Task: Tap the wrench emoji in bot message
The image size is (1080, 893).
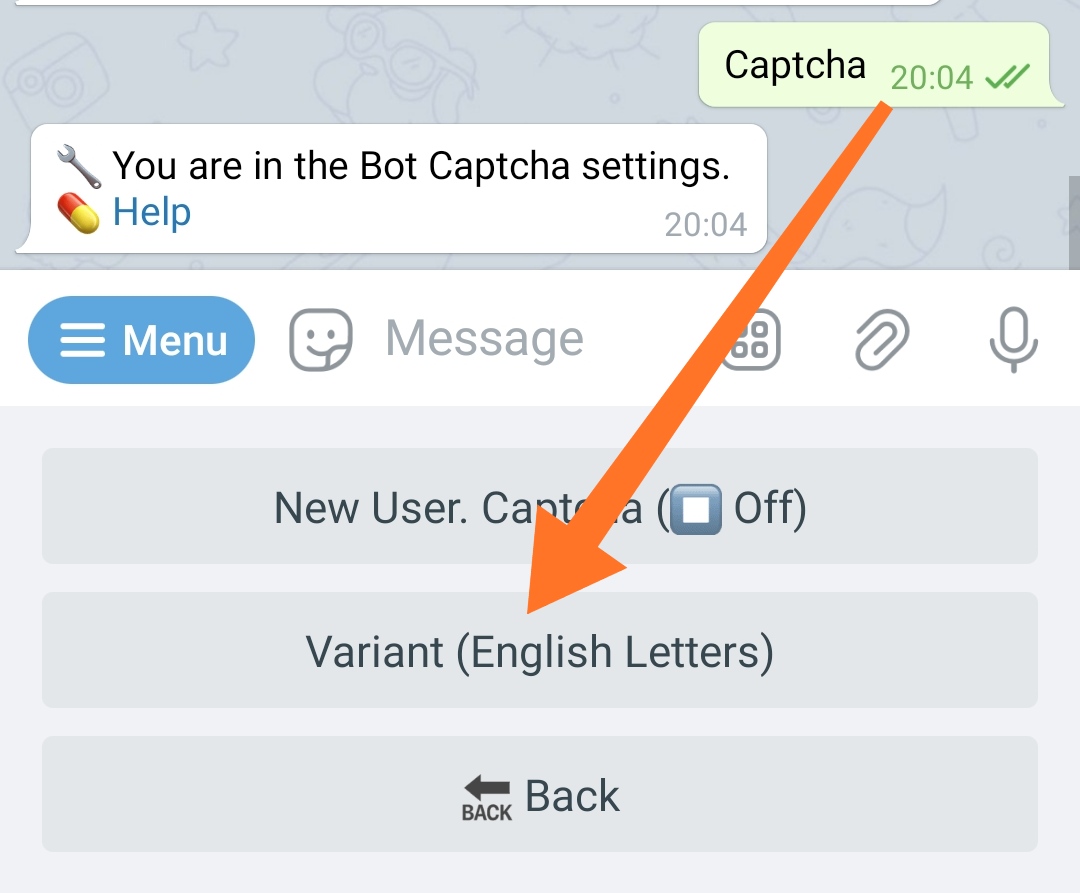Action: click(78, 167)
